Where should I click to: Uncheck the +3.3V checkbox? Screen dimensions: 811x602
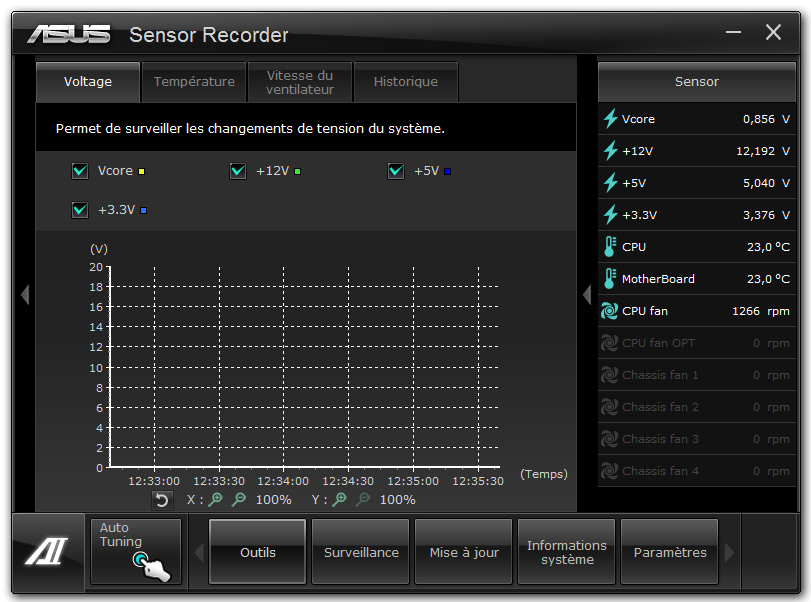tap(80, 210)
